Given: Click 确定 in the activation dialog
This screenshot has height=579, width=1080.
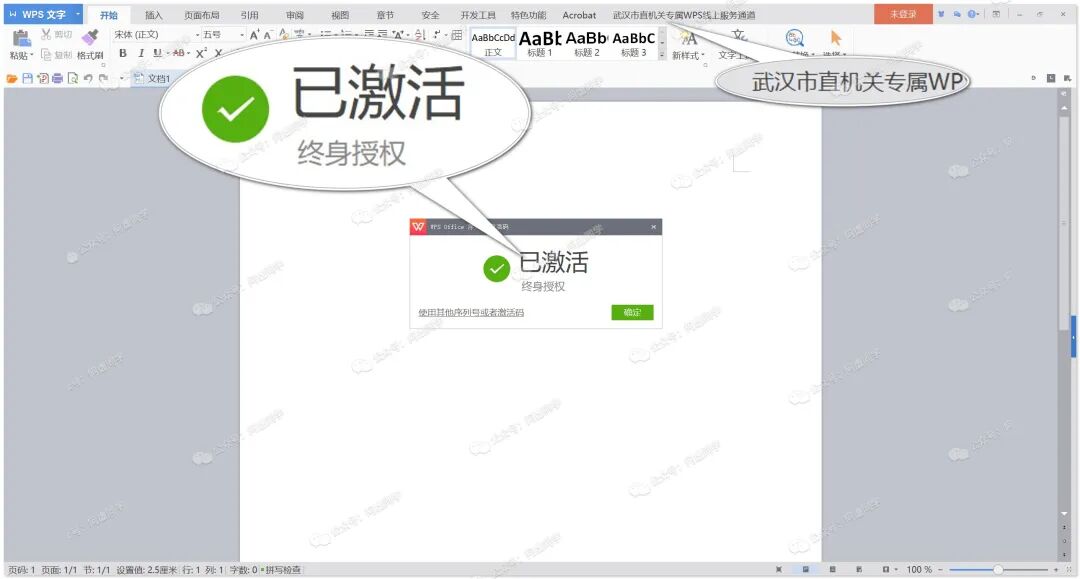Looking at the screenshot, I should click(x=632, y=313).
